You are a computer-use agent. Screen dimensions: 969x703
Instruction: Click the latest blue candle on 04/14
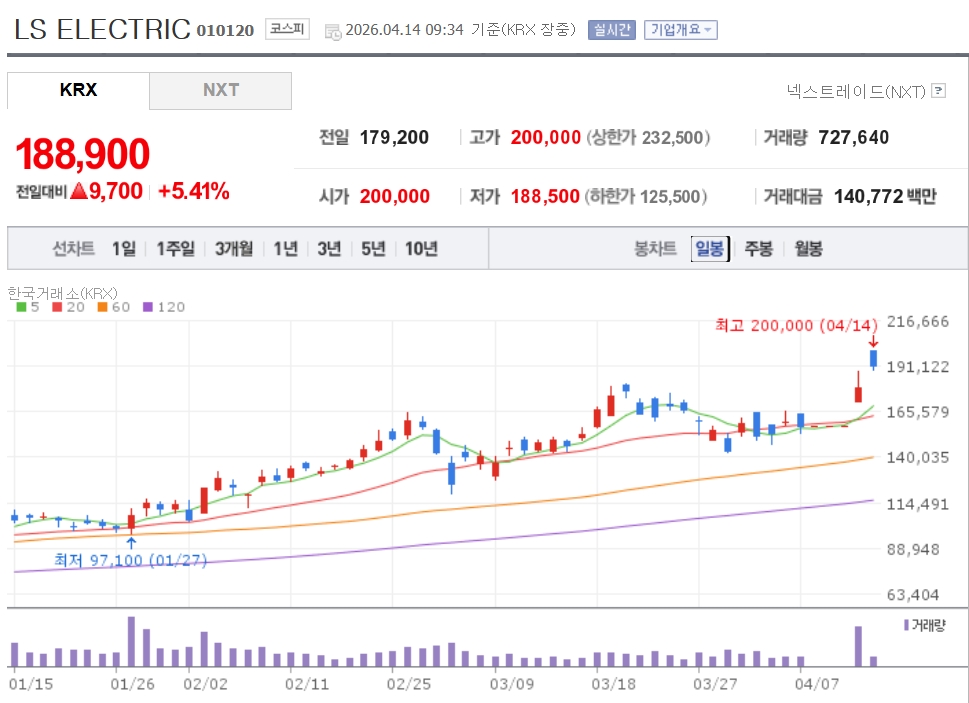(x=873, y=359)
